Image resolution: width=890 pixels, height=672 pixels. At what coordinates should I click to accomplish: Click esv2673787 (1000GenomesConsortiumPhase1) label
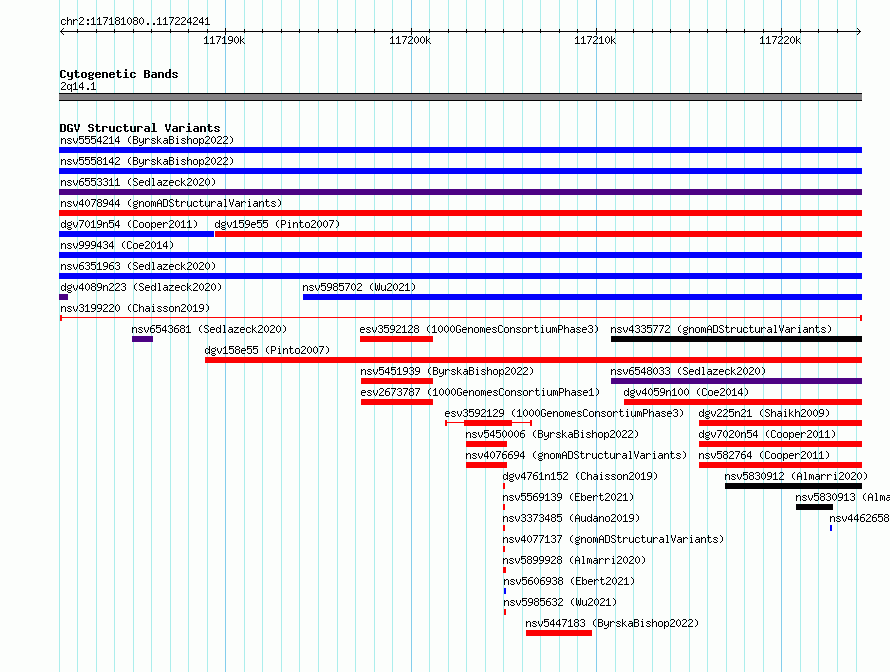[x=480, y=392]
